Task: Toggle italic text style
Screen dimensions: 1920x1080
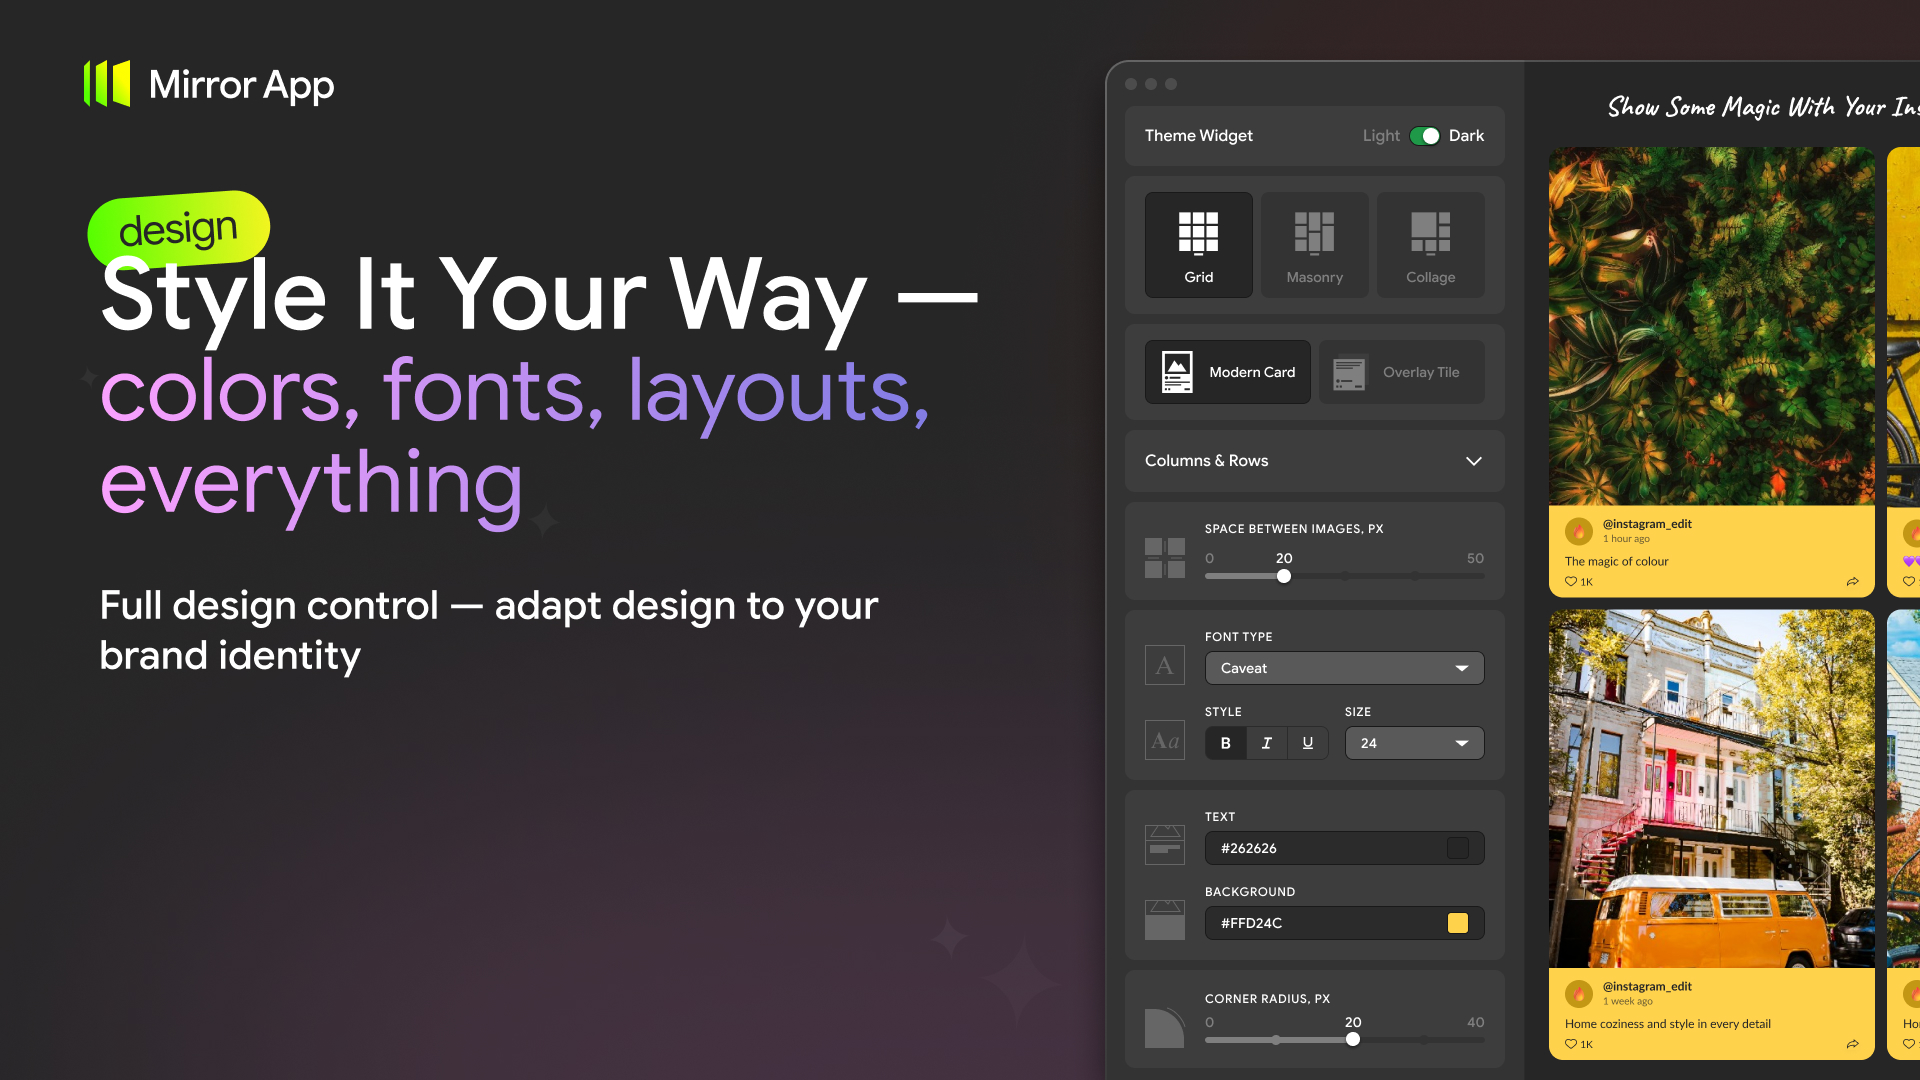Action: [x=1266, y=743]
